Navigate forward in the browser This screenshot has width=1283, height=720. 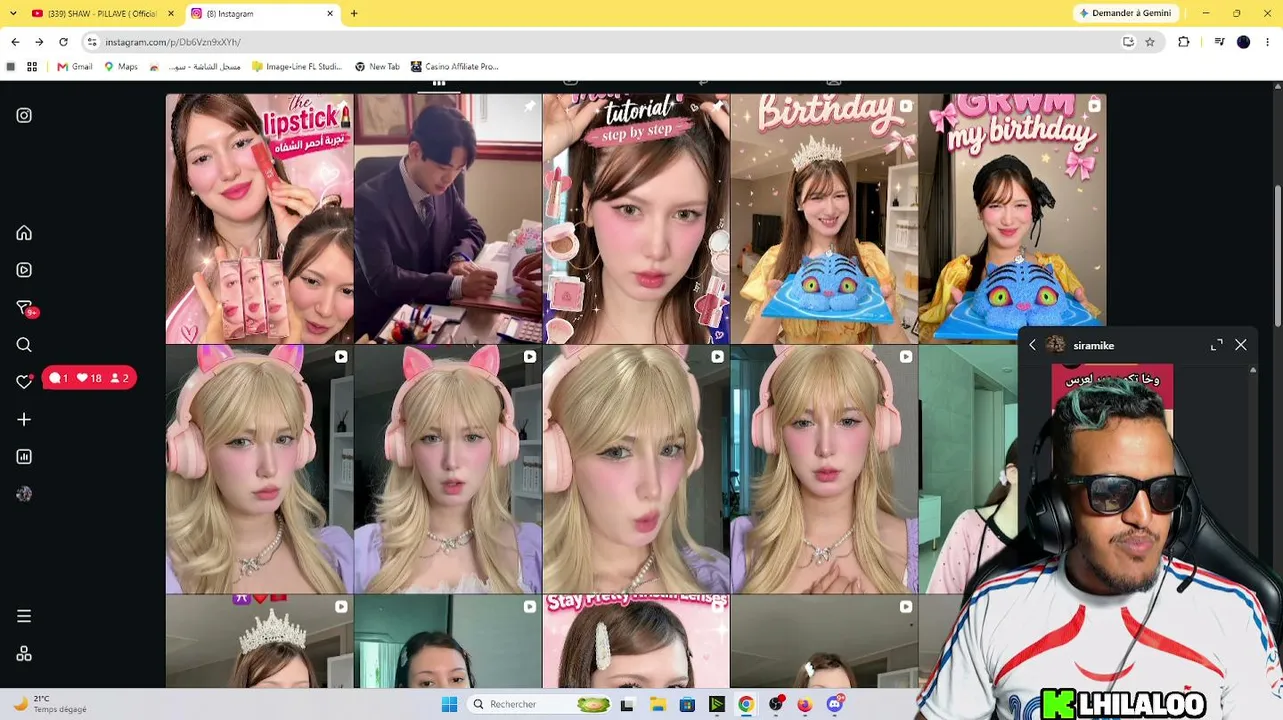39,42
